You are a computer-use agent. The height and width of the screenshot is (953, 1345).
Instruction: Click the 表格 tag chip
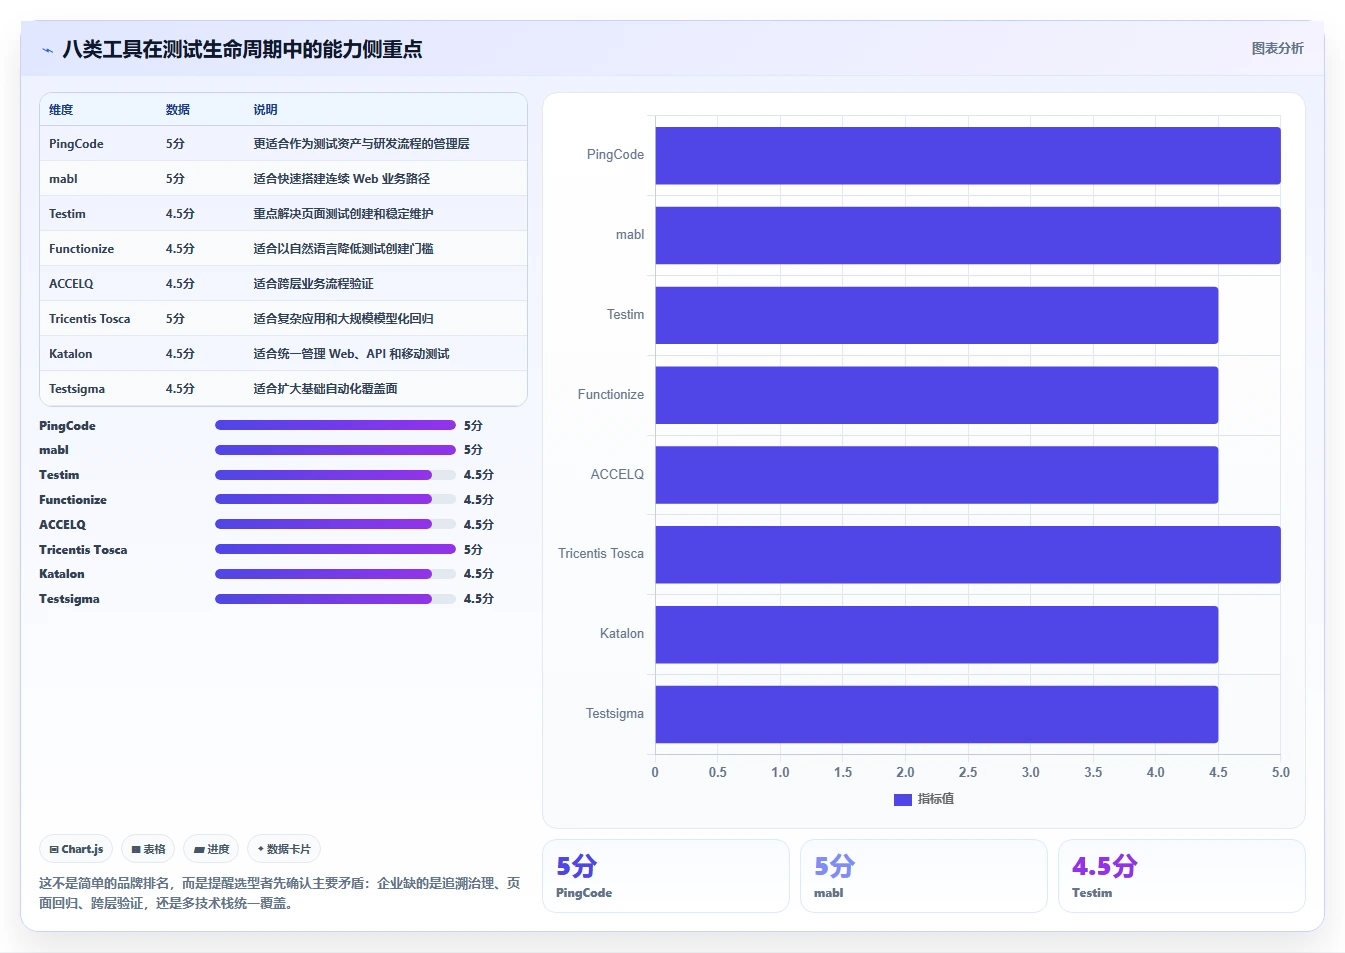[148, 849]
